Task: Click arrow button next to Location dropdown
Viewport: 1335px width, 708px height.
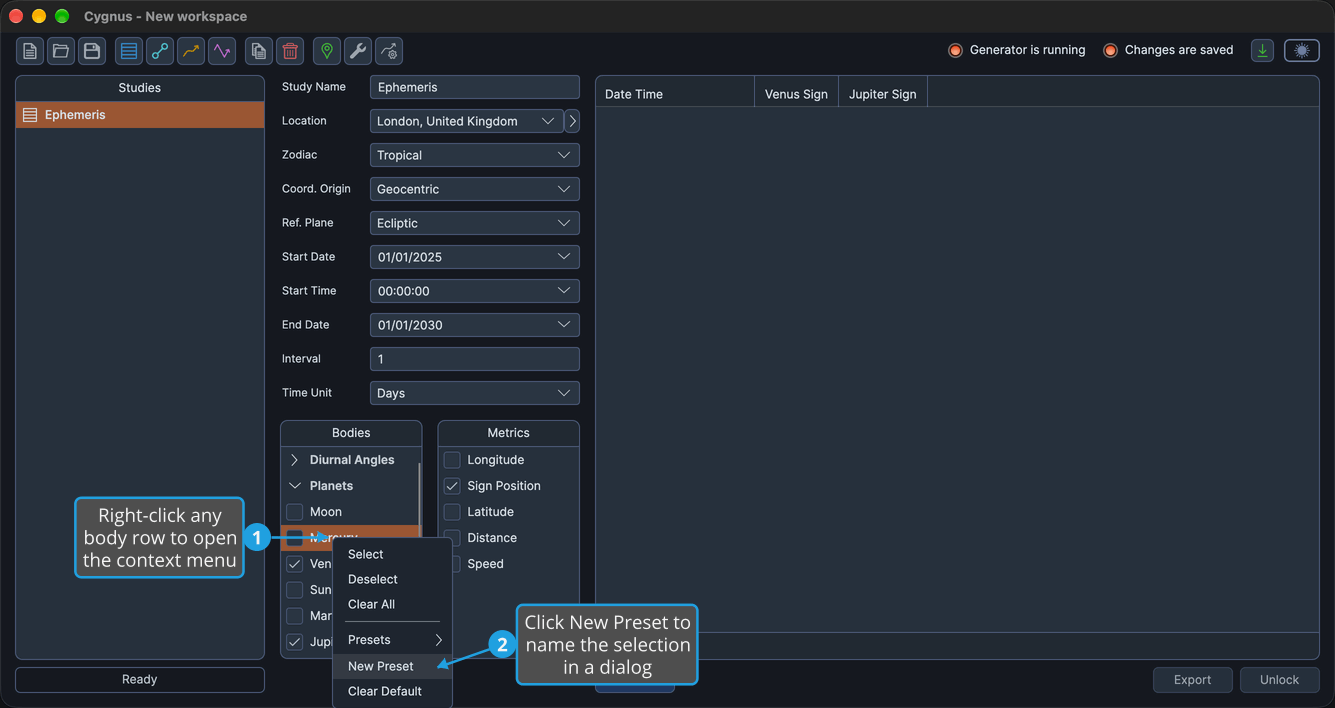Action: click(x=572, y=121)
